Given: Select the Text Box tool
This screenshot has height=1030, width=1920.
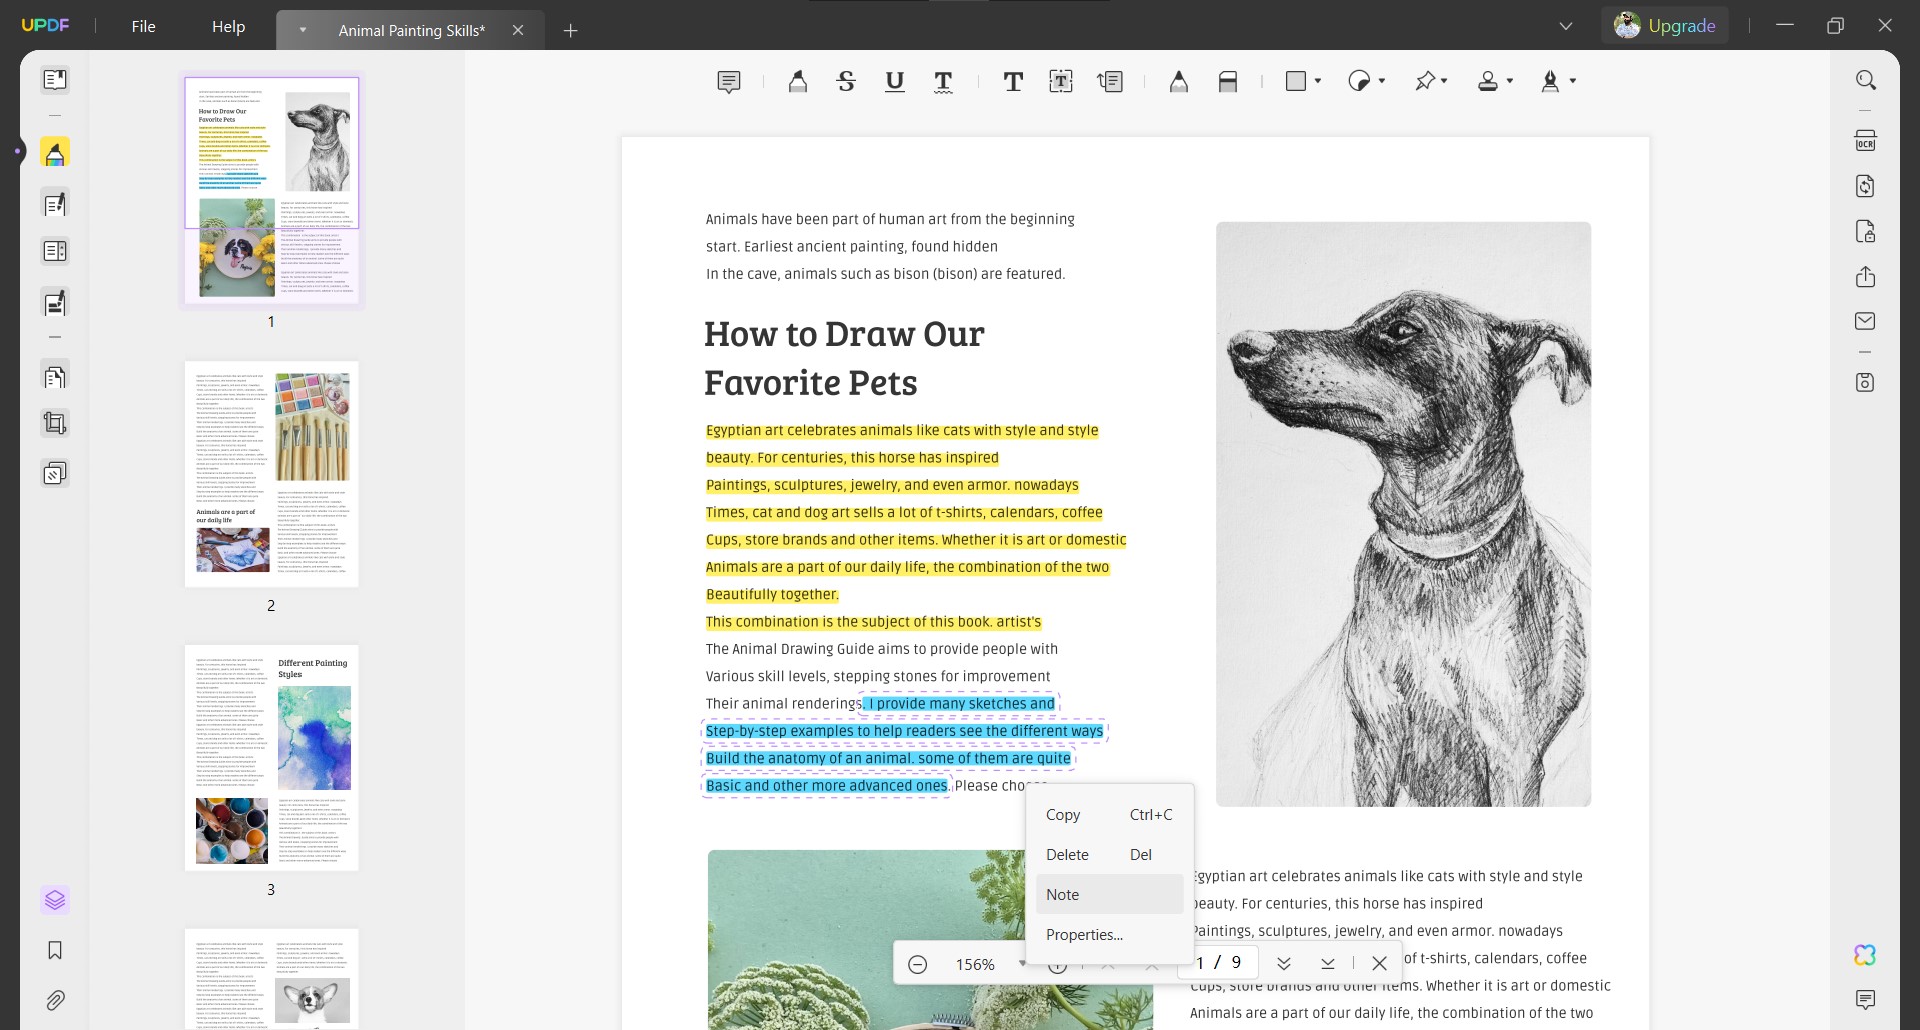Looking at the screenshot, I should (x=1061, y=81).
